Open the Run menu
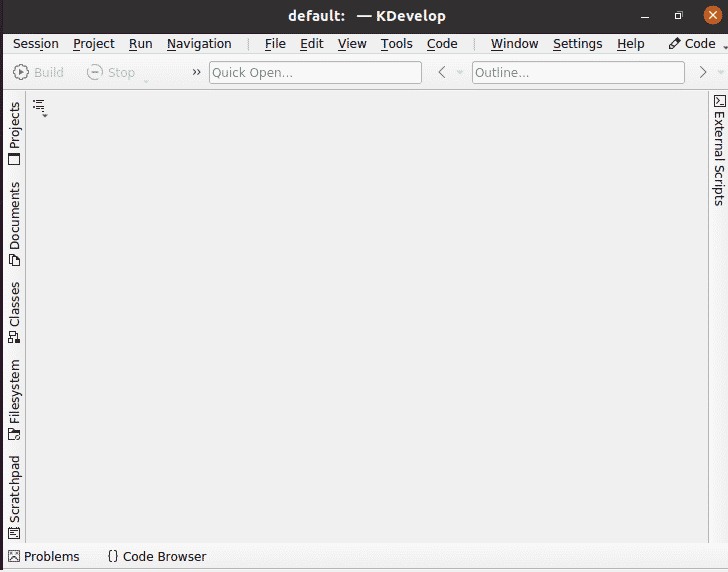Screen dimensions: 728x572 coord(140,44)
